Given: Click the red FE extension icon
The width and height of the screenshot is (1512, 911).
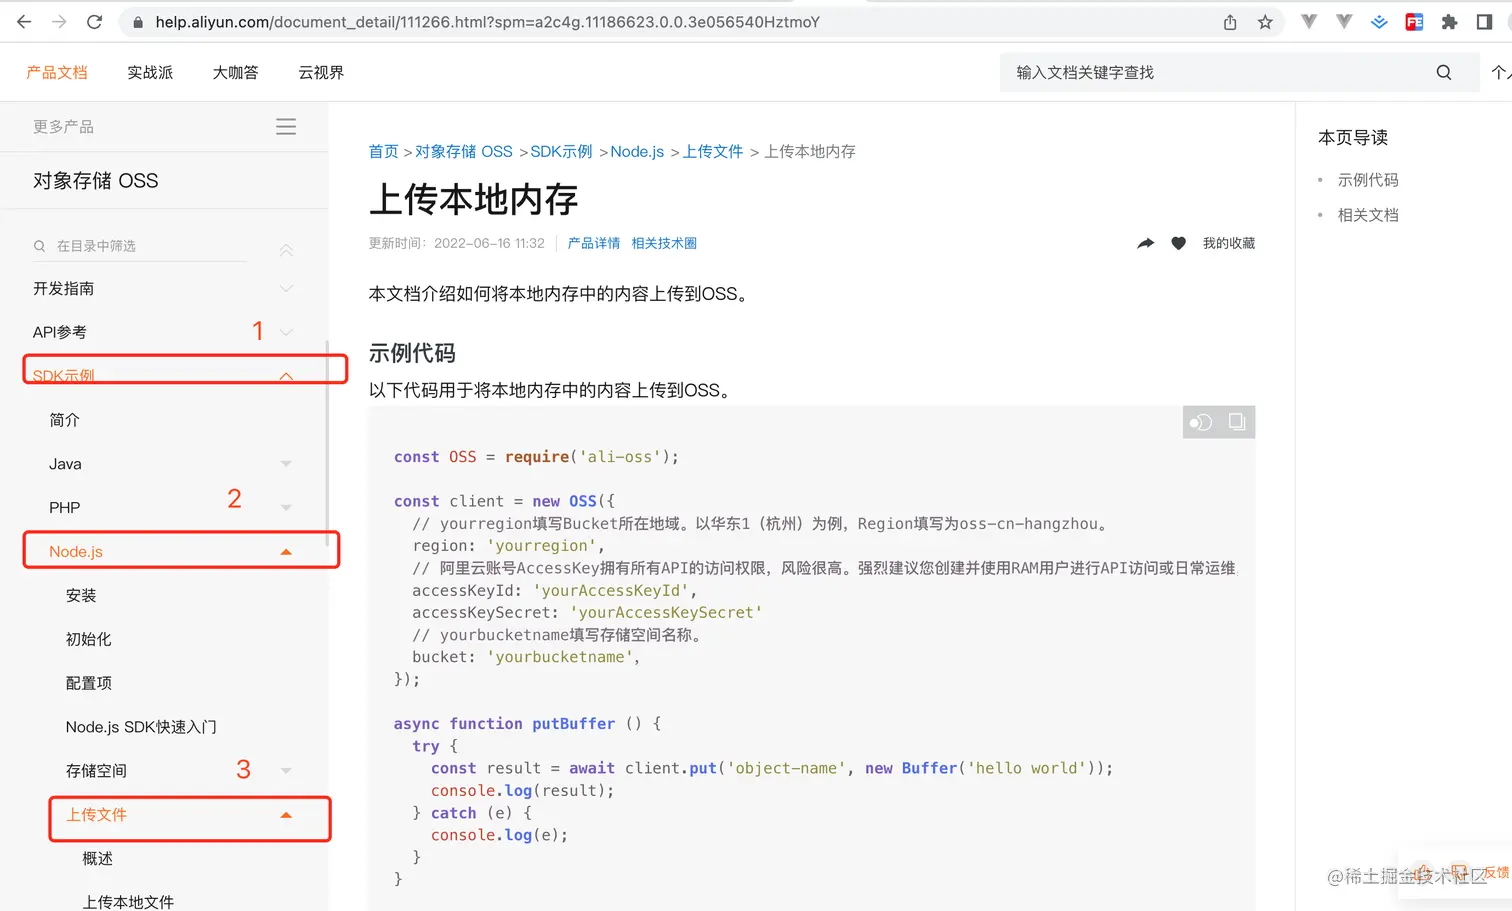Looking at the screenshot, I should pyautogui.click(x=1414, y=22).
